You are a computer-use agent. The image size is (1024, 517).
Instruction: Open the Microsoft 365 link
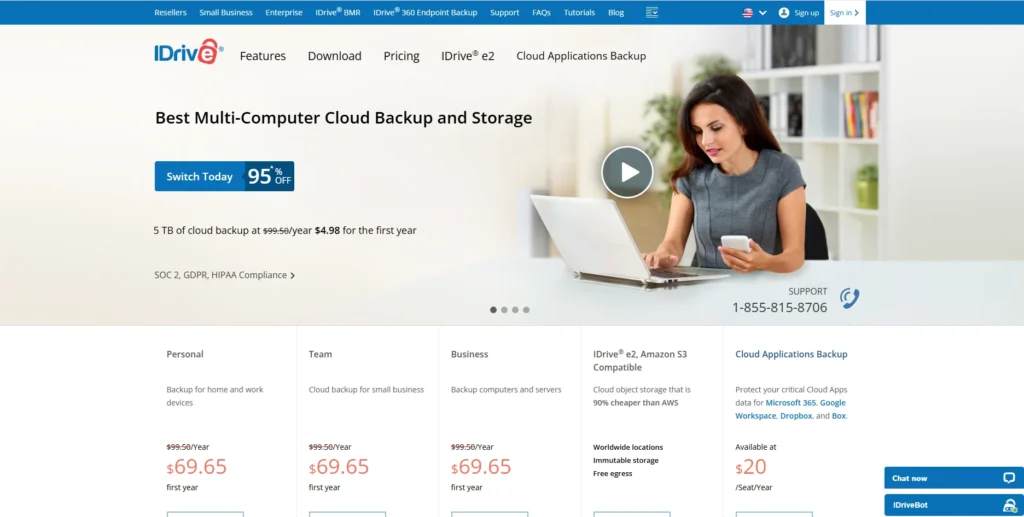(x=791, y=403)
